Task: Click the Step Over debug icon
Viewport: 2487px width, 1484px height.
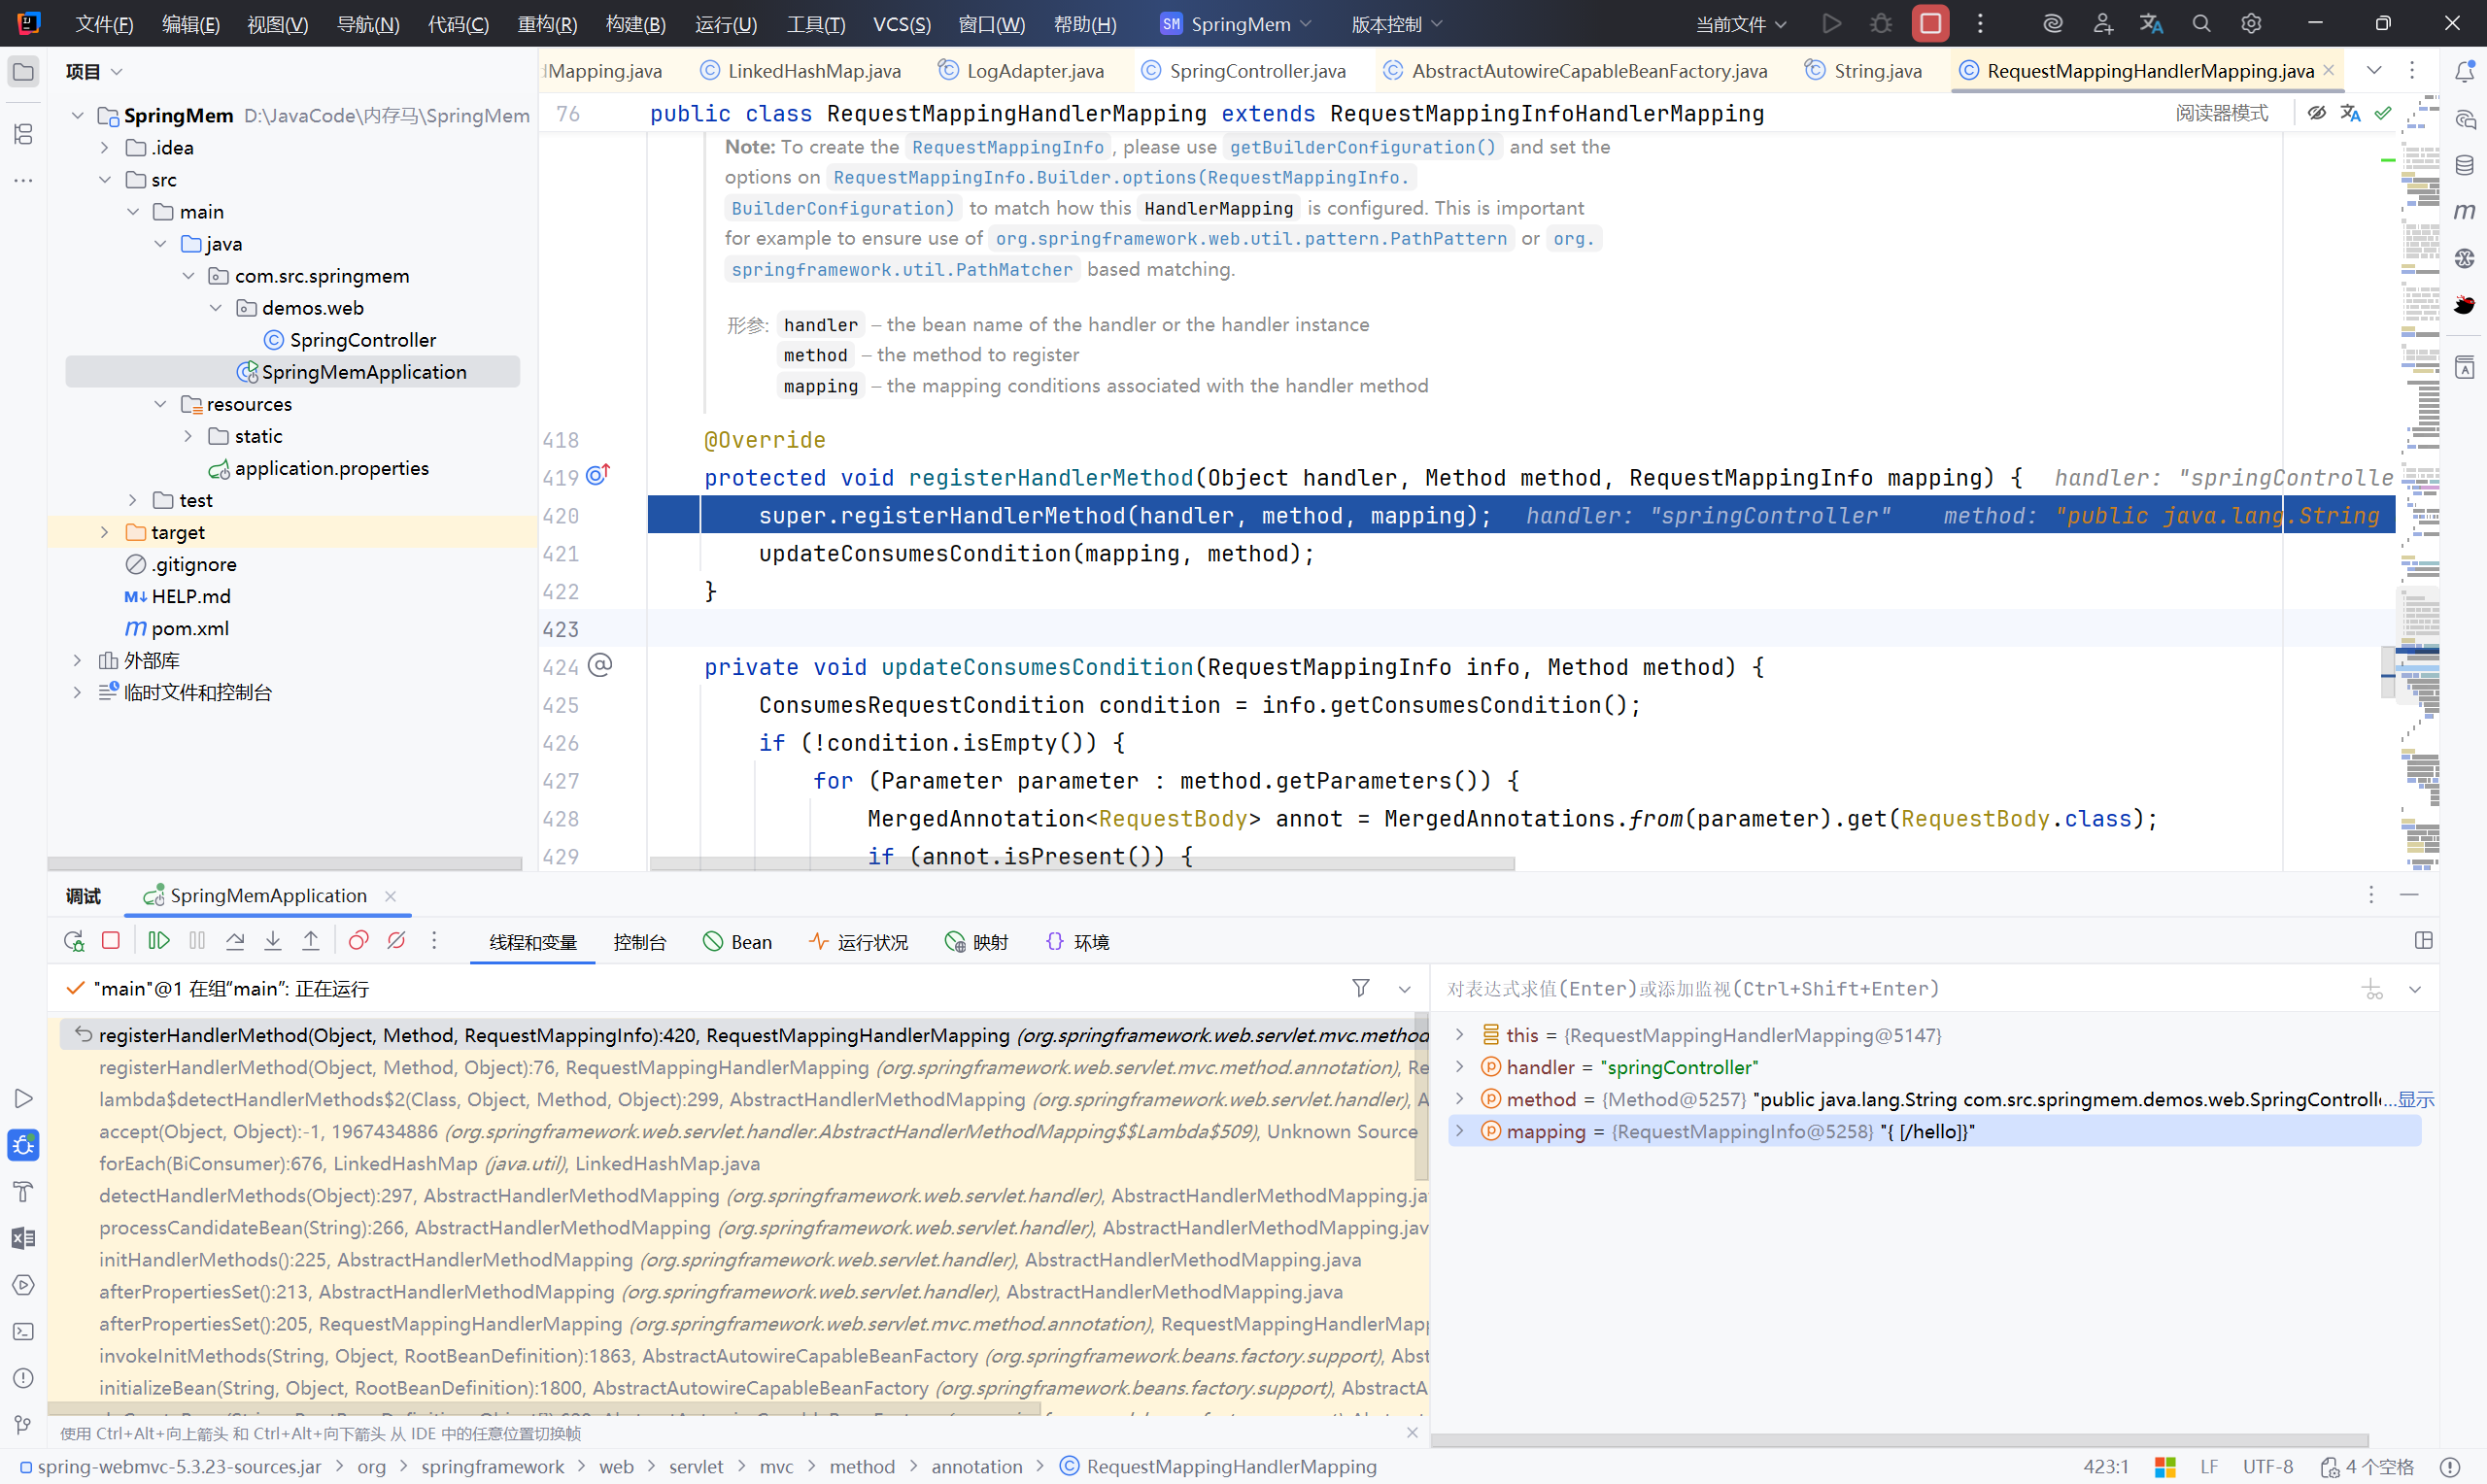Action: click(x=235, y=941)
